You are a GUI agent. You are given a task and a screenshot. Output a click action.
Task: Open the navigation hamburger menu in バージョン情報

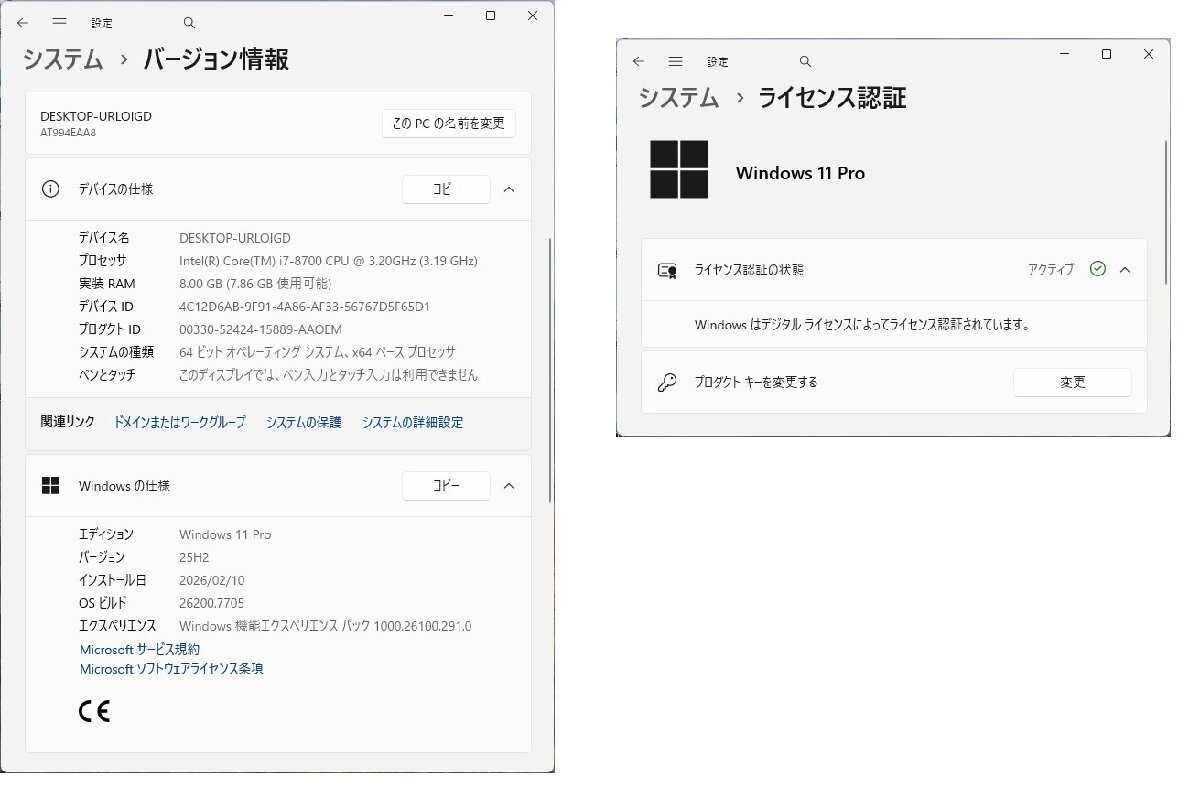60,21
